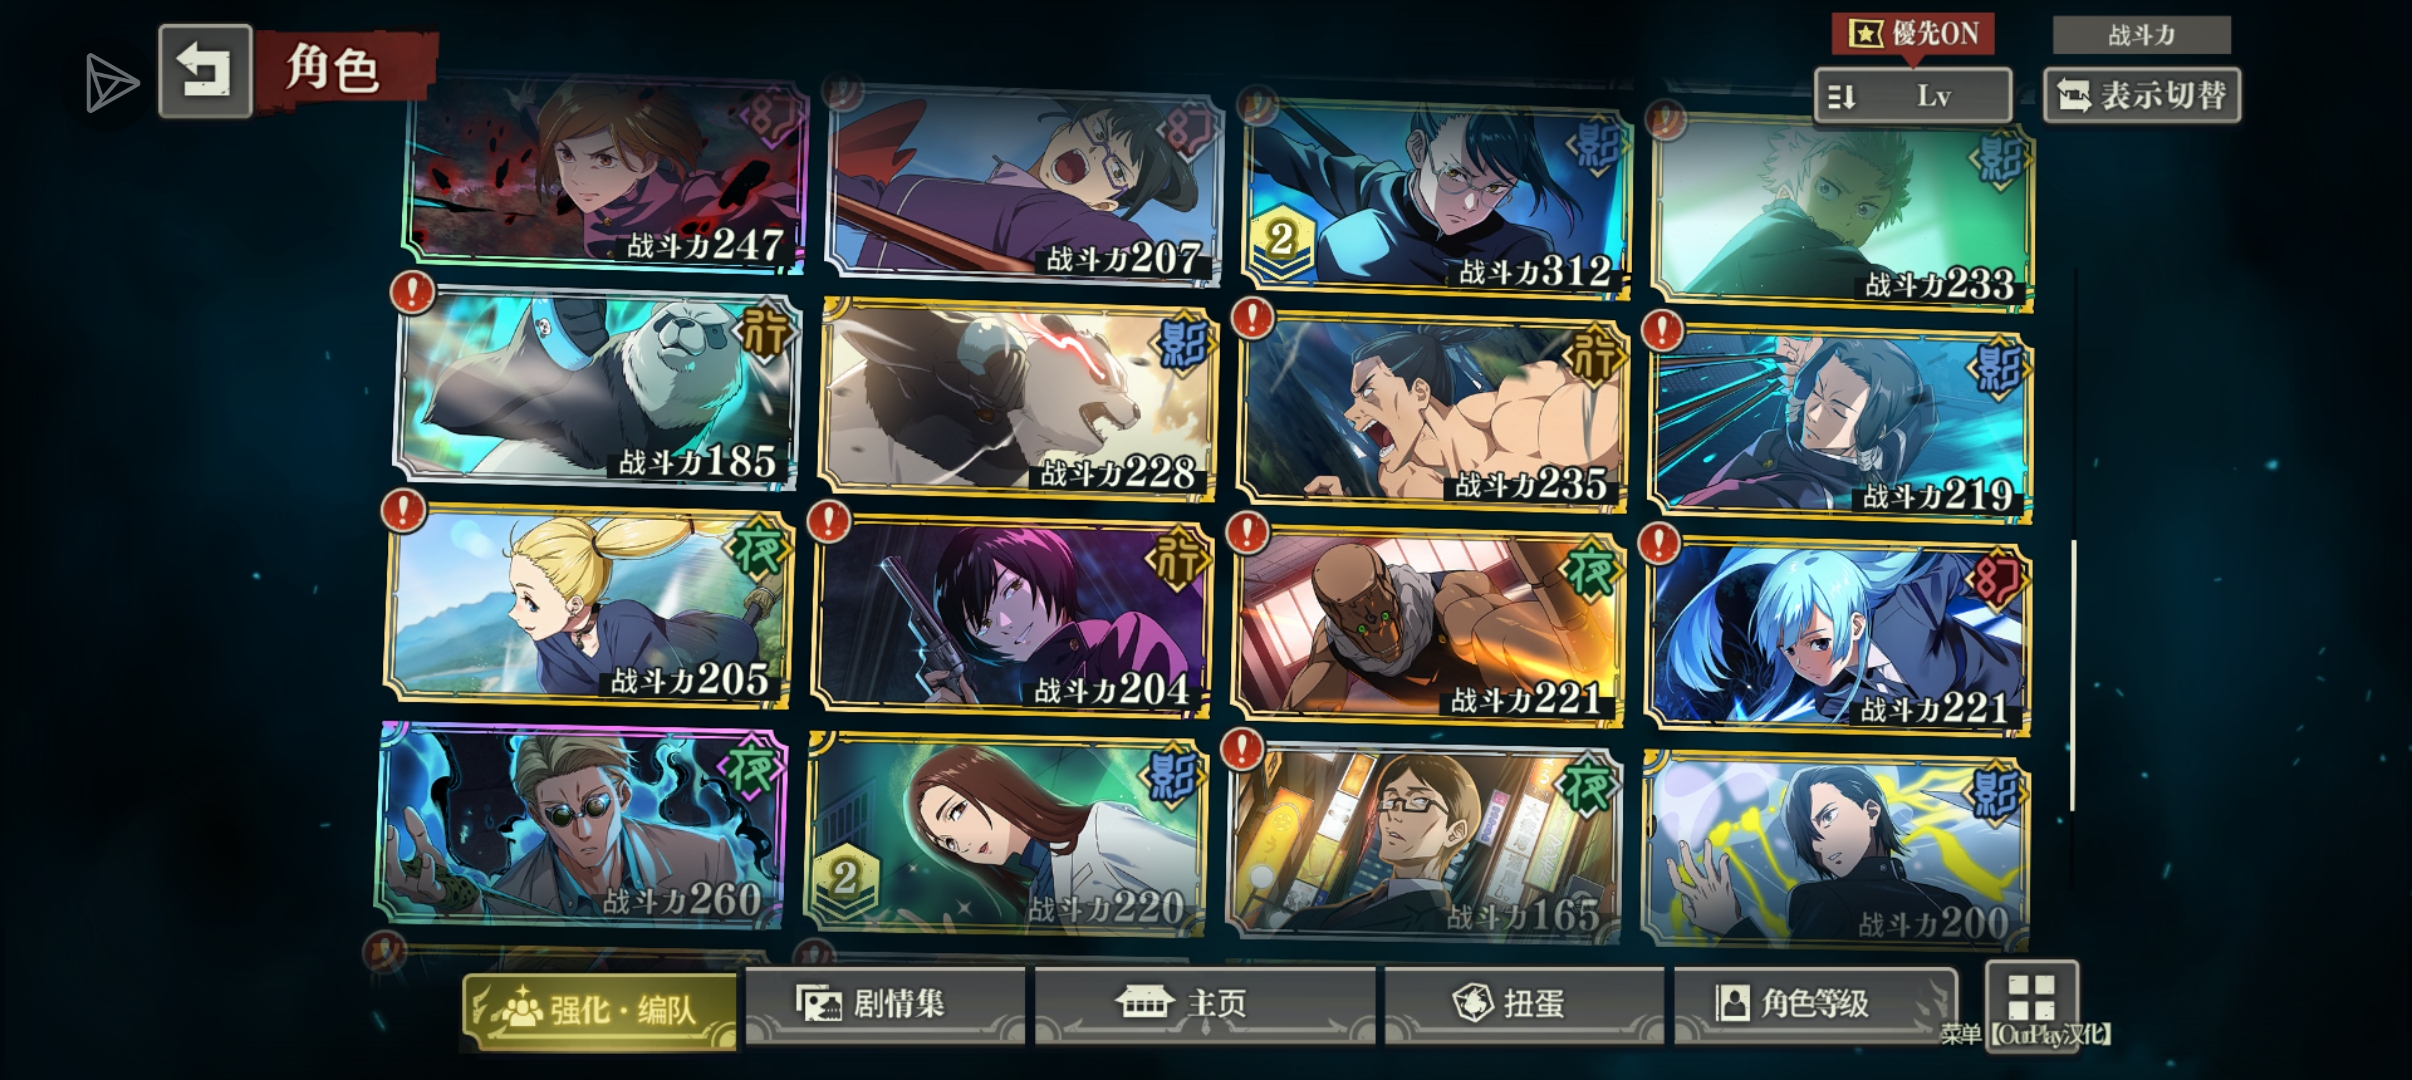Click the red alert badge on card 165
Viewport: 2412px width, 1080px height.
pyautogui.click(x=1242, y=747)
